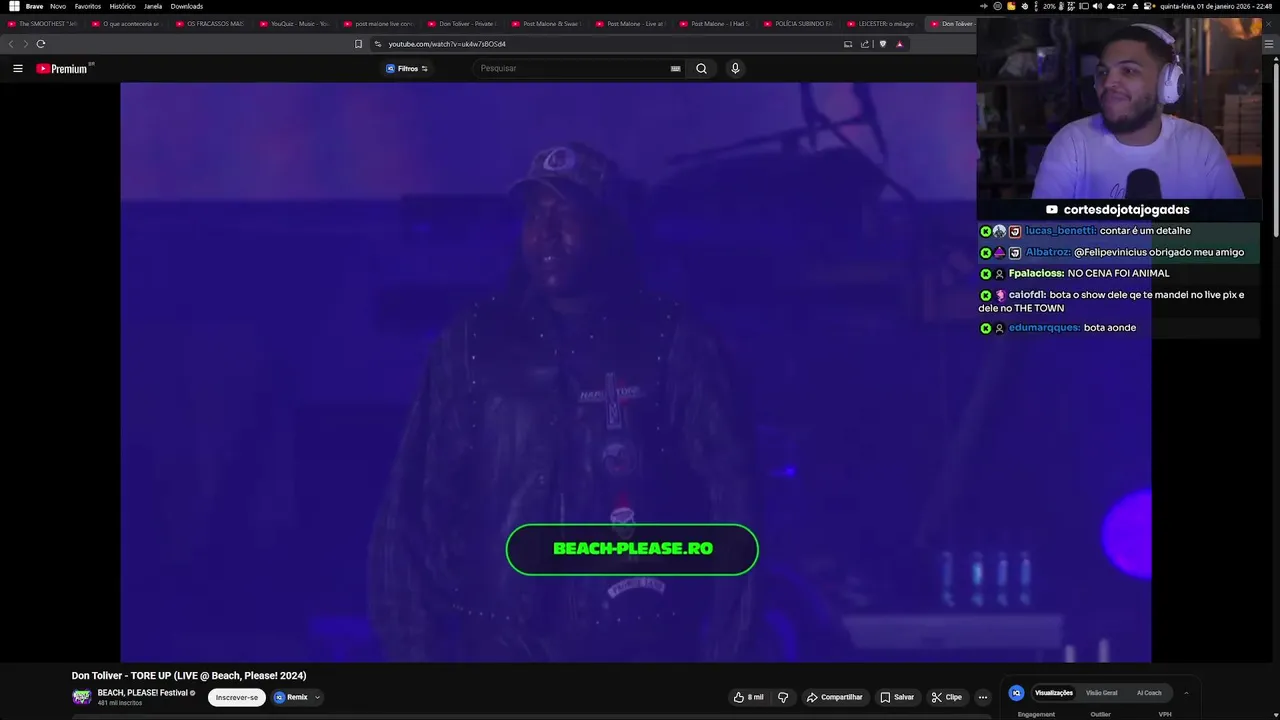Click the Salvar save button
Image resolution: width=1280 pixels, height=720 pixels.
[x=897, y=697]
